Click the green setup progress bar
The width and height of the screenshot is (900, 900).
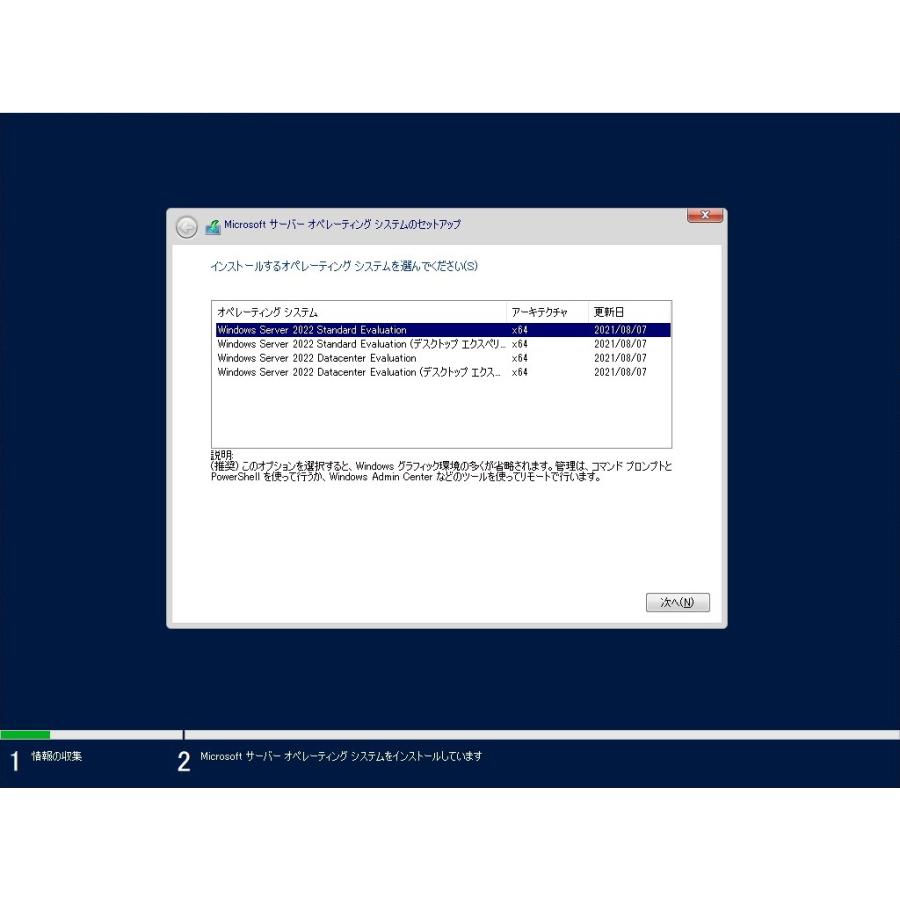[x=25, y=735]
